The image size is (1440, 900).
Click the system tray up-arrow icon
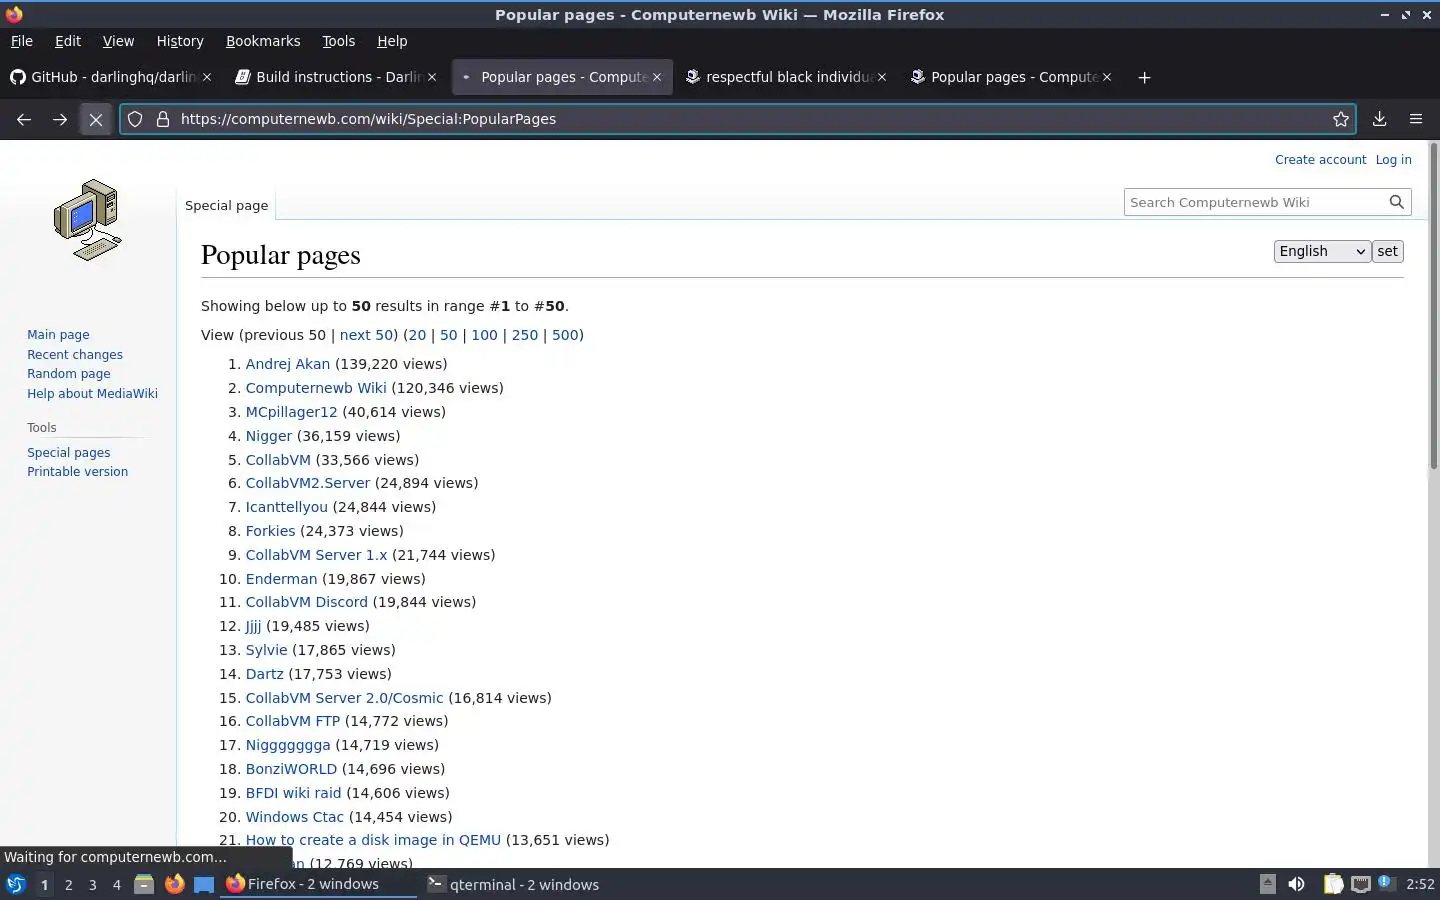[x=1267, y=883]
